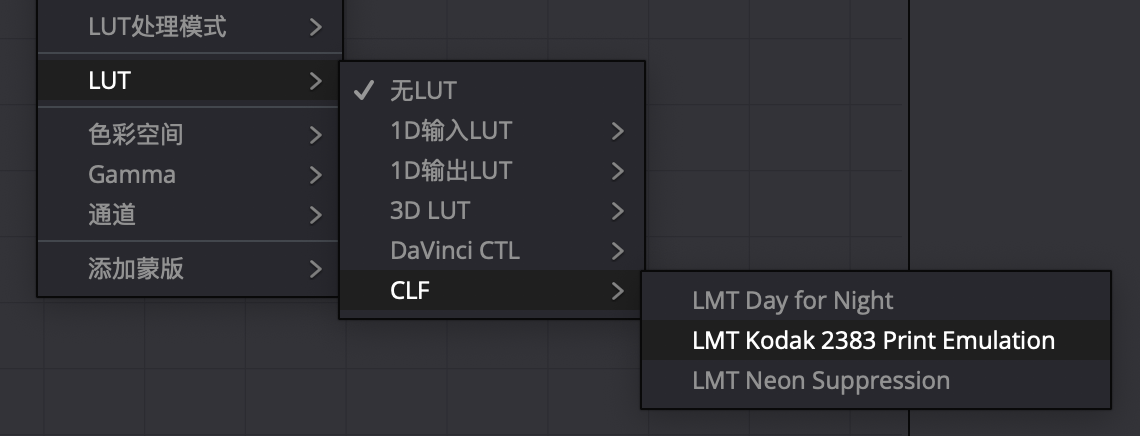Image resolution: width=1140 pixels, height=436 pixels.
Task: Open the LUT处理模式 submenu
Action: coord(157,27)
